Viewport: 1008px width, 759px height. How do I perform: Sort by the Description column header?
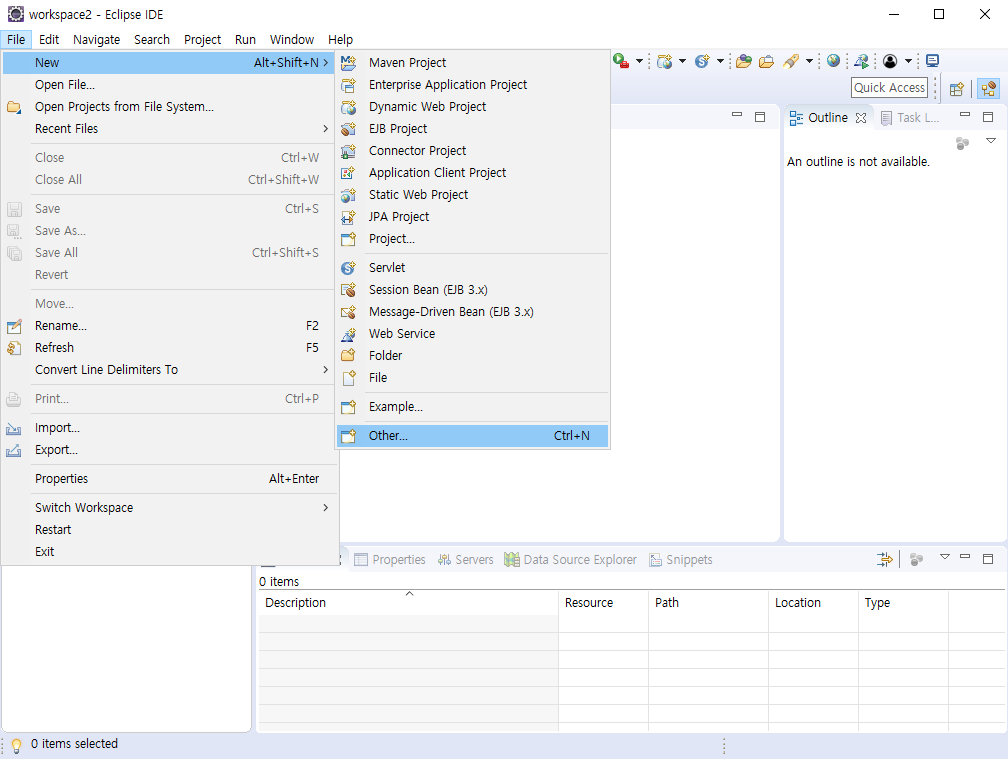[x=408, y=603]
